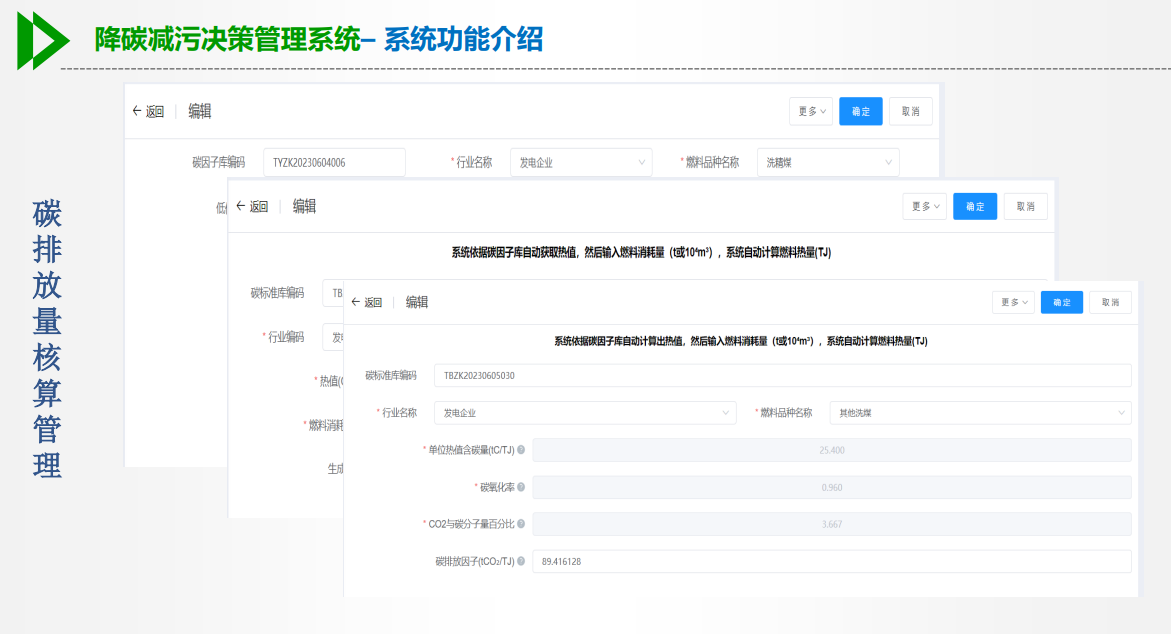
Task: Click the 编辑 title in the front window
Action: pos(417,302)
